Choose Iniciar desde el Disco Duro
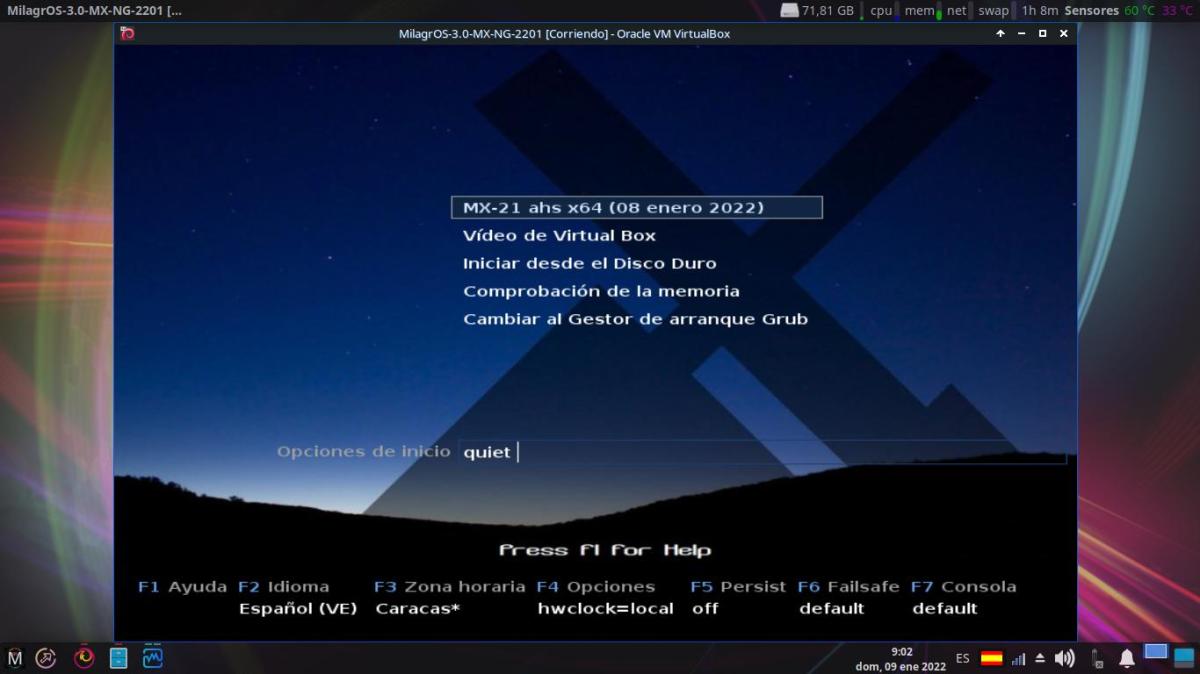This screenshot has width=1200, height=674. 589,263
